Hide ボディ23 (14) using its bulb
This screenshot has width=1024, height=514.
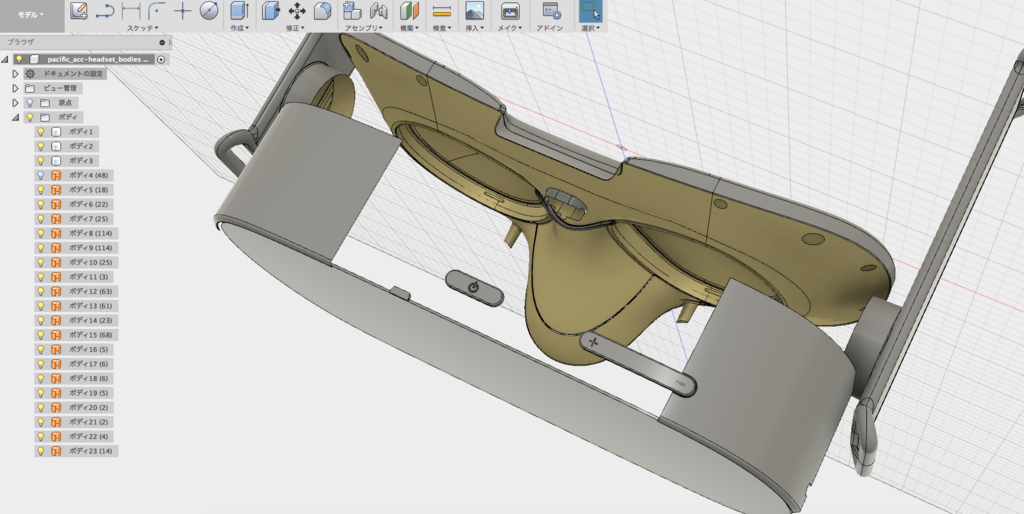coord(40,451)
